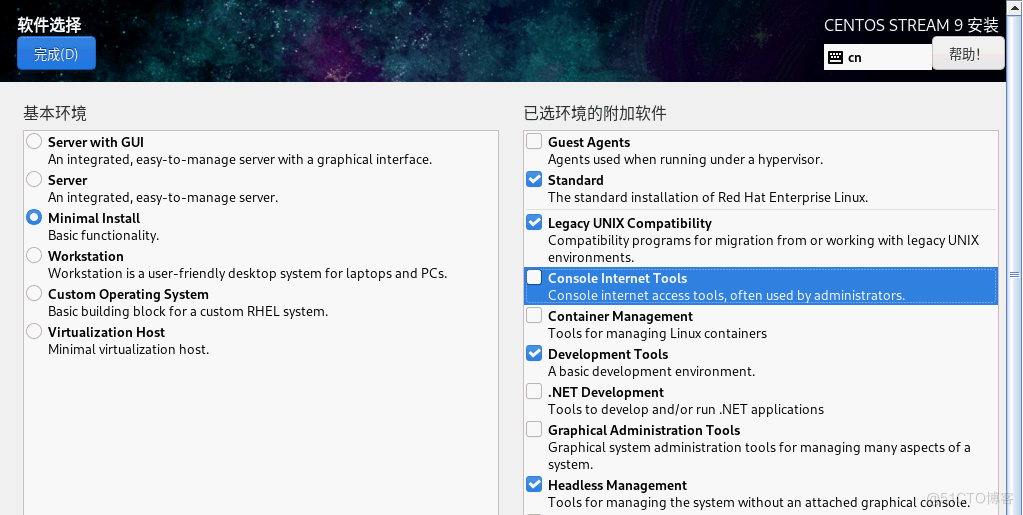This screenshot has width=1023, height=515.
Task: Enable the Guest Agents checkbox
Action: [534, 141]
